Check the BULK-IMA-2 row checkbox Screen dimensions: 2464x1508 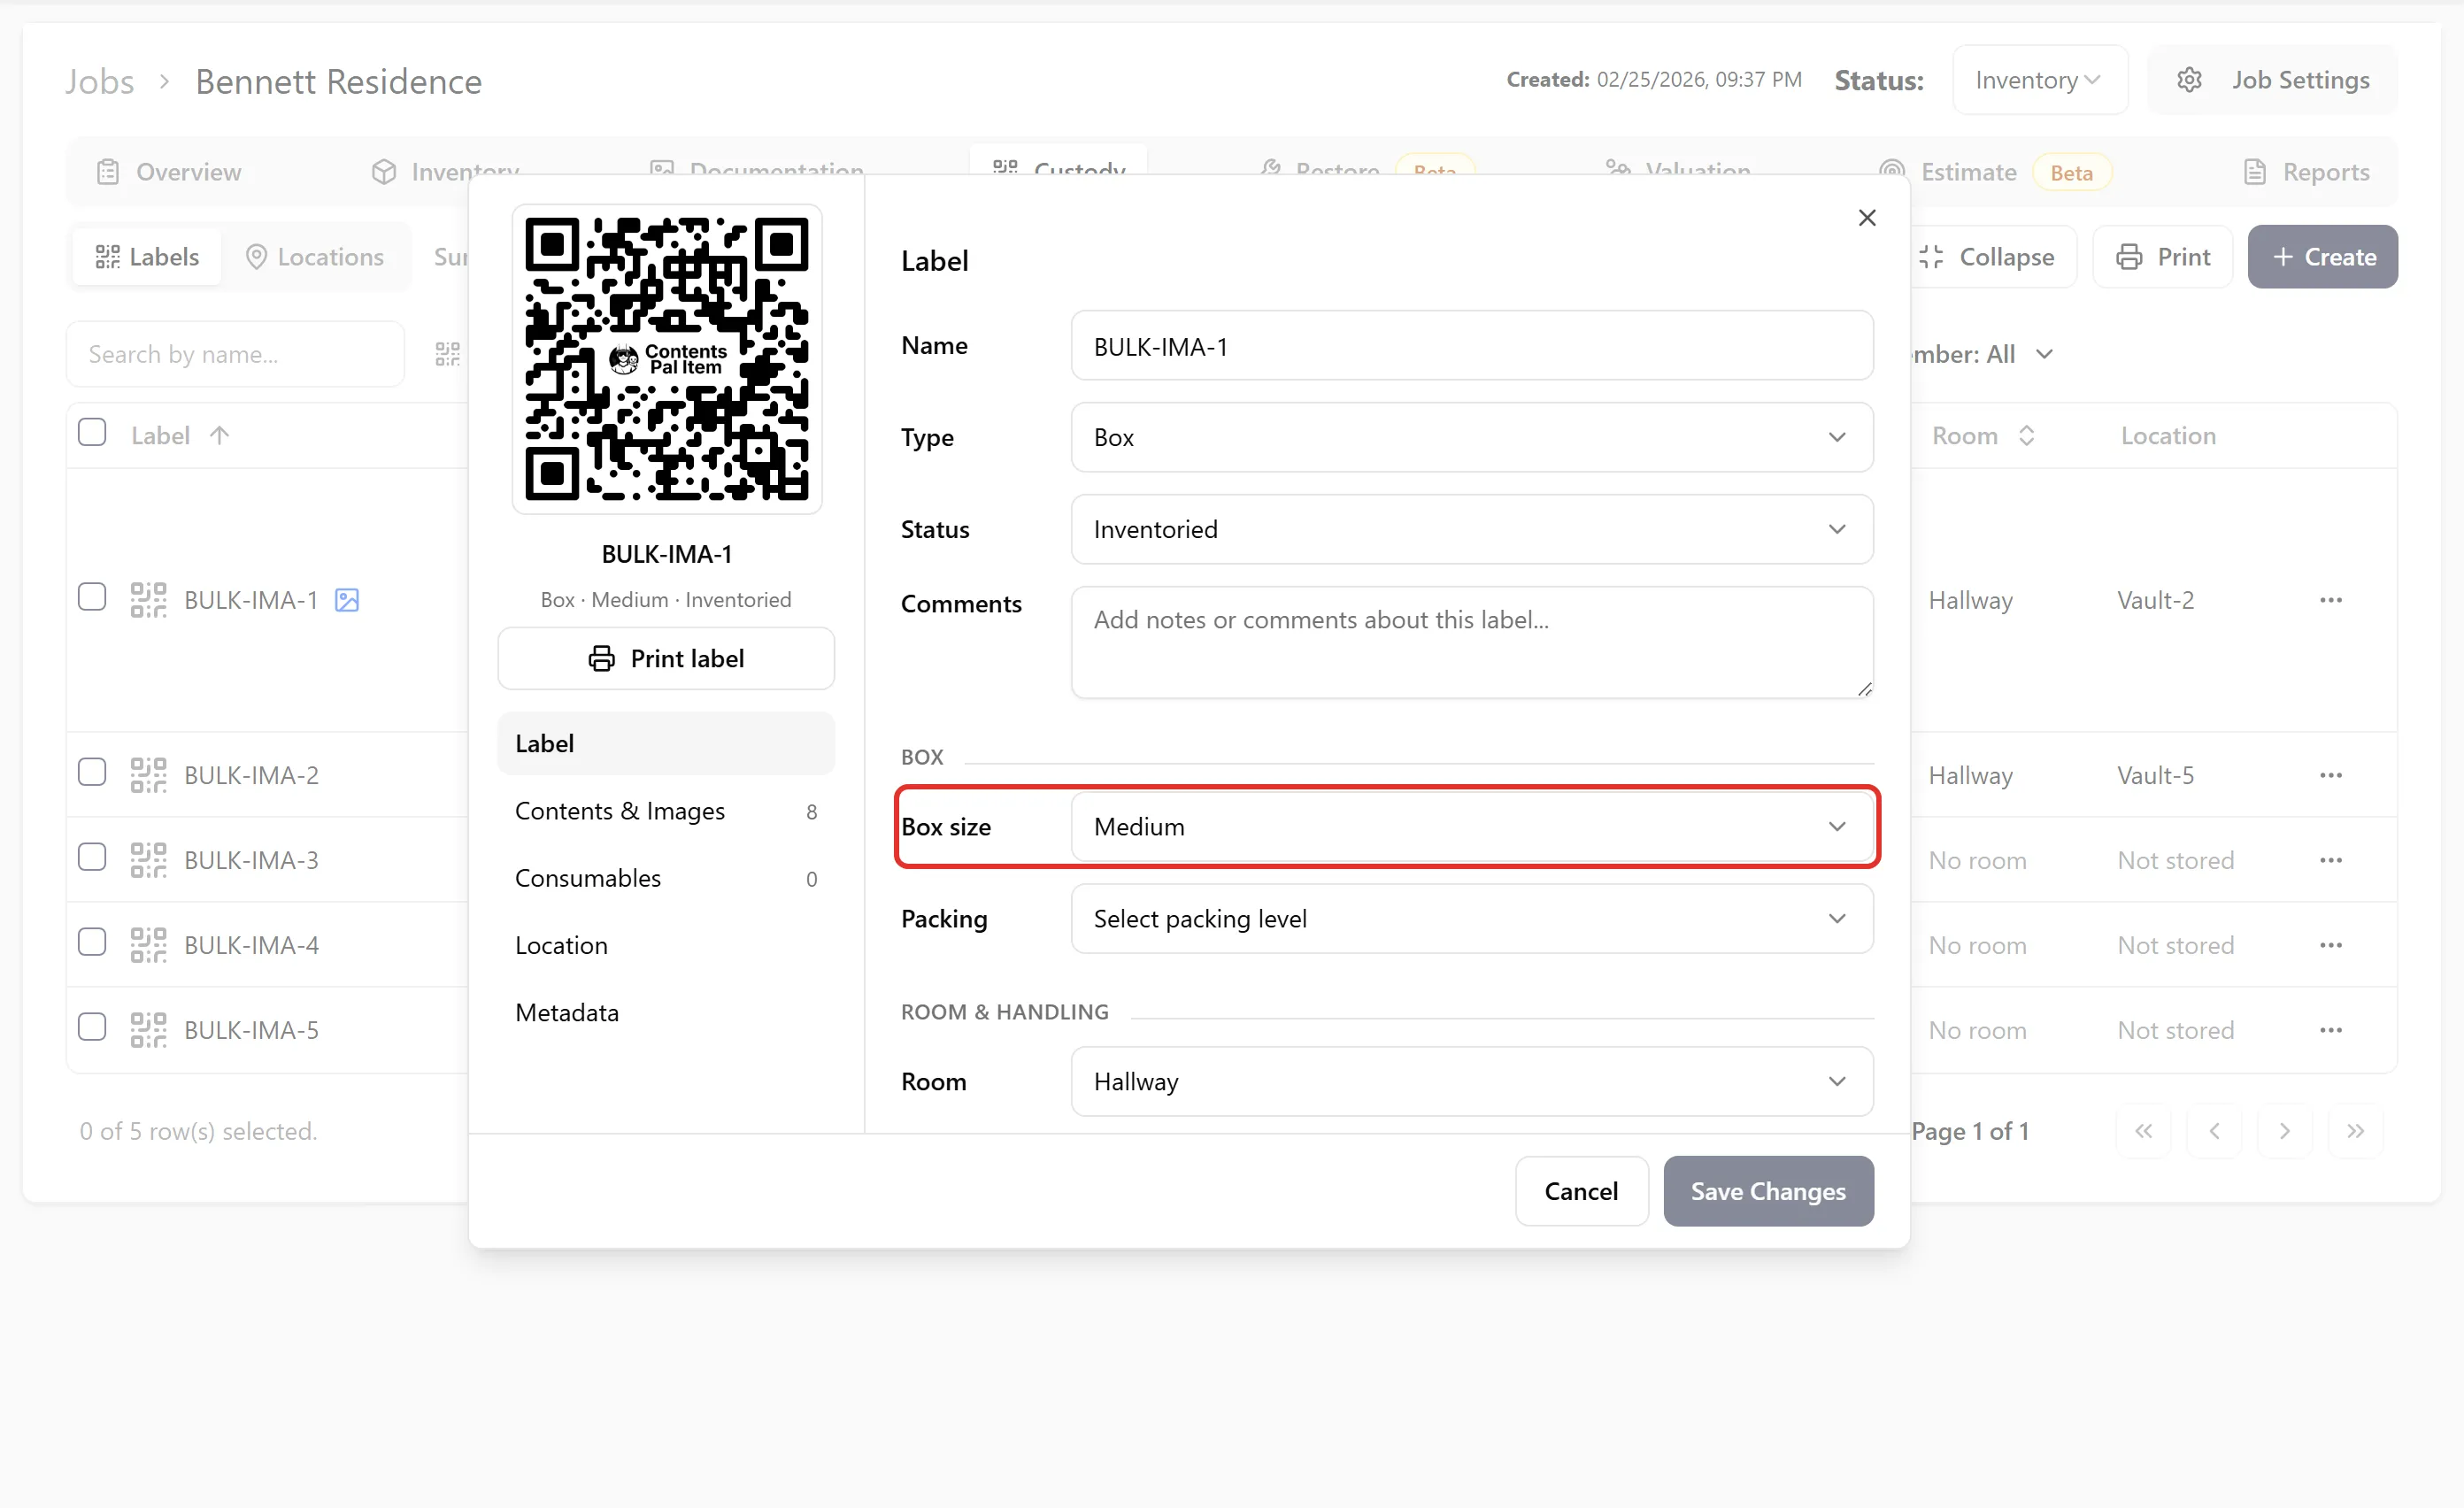(92, 772)
